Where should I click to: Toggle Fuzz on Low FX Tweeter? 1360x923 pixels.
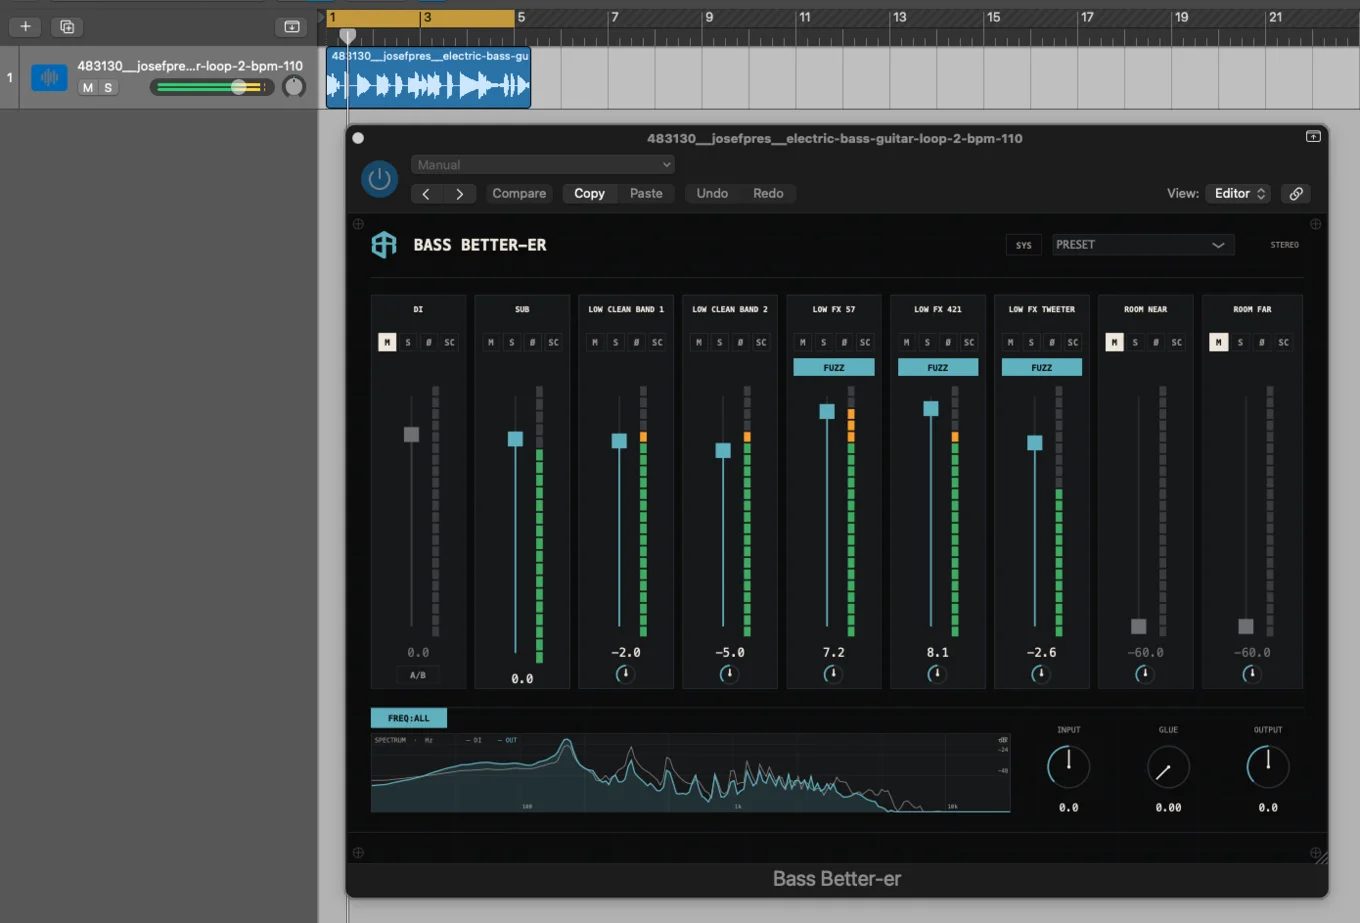coord(1042,367)
